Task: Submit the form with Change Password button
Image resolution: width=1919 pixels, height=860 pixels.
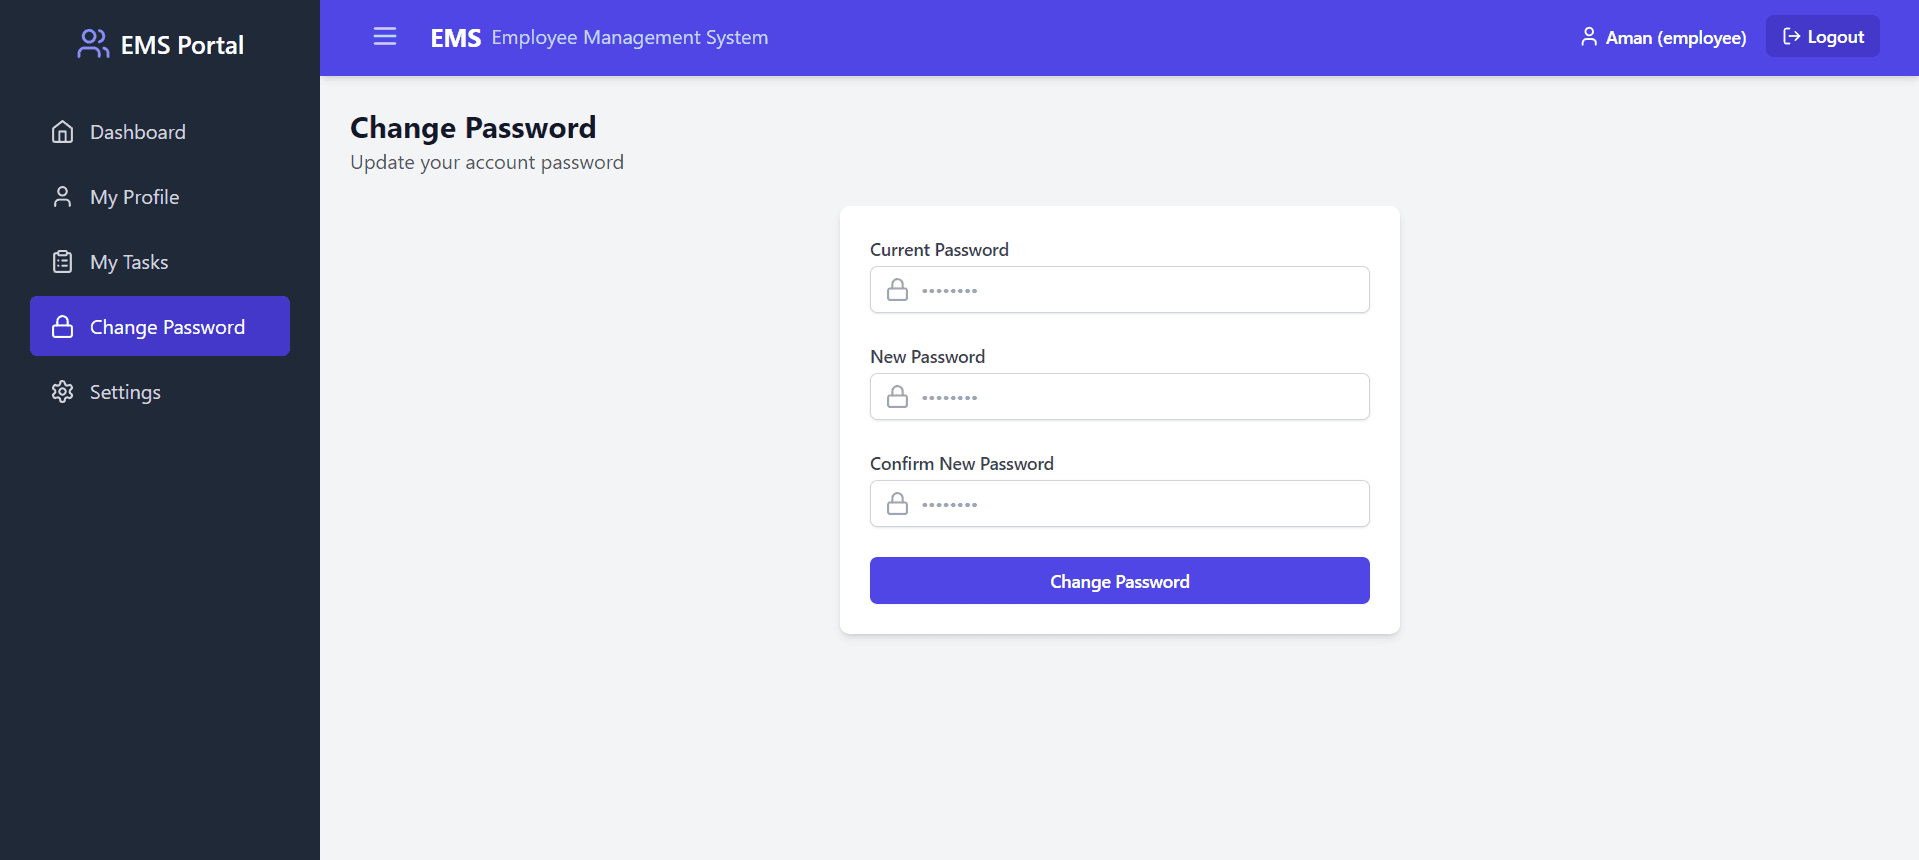Action: tap(1120, 581)
